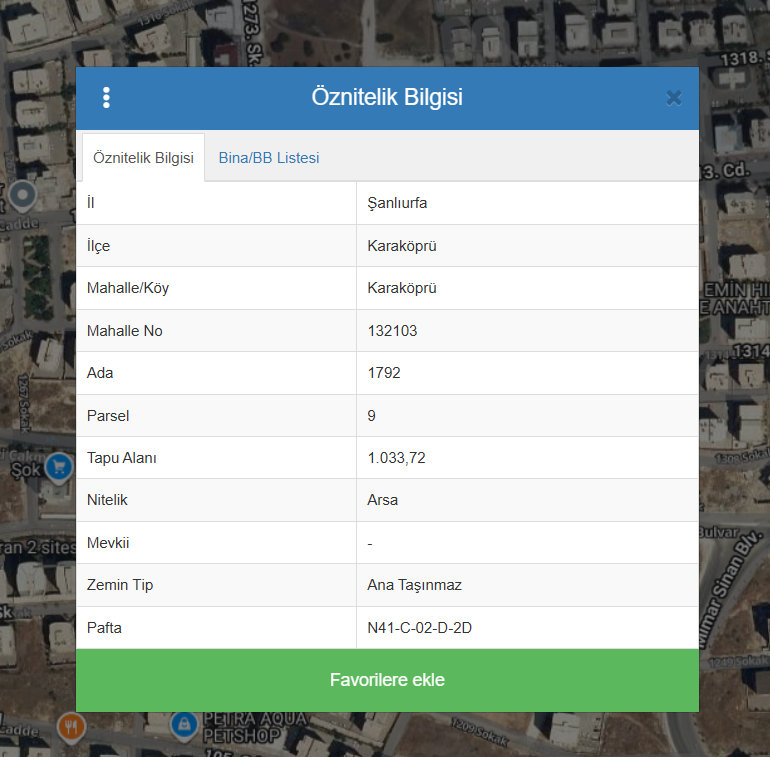Click the Mahalle No value 132103
This screenshot has height=757, width=770.
(x=392, y=331)
